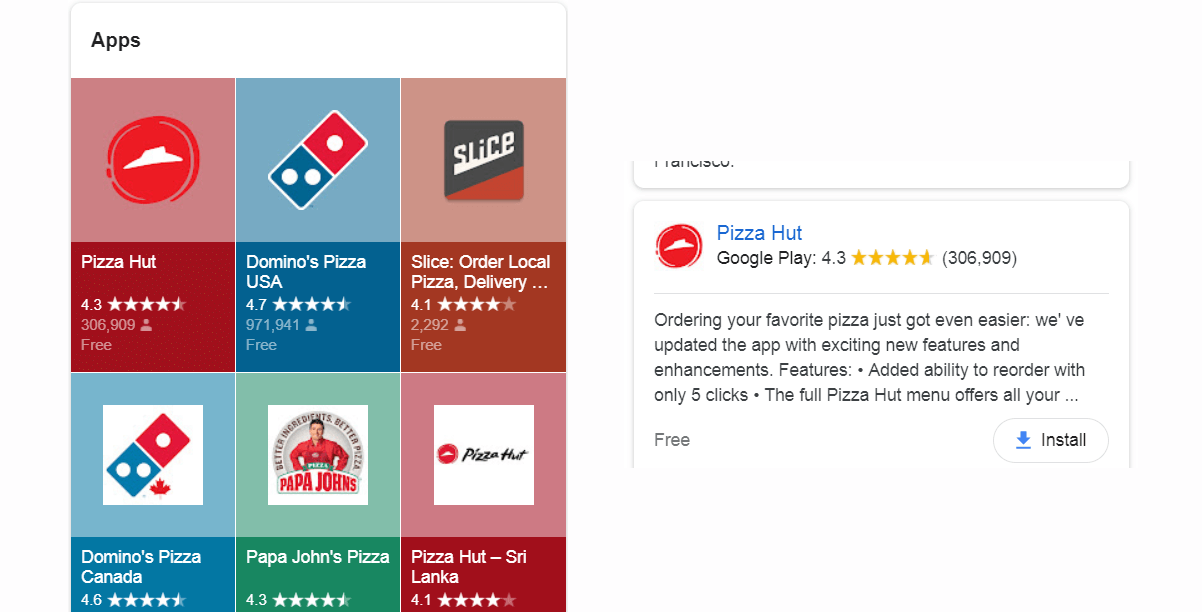
Task: Select the Papa John's Pizza title
Action: tap(318, 557)
